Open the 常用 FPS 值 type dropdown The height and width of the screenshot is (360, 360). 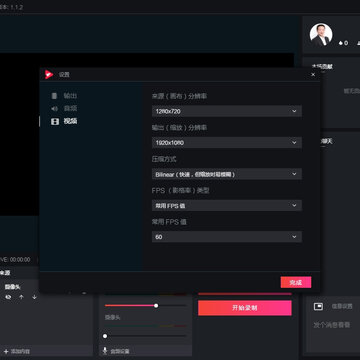pos(227,205)
